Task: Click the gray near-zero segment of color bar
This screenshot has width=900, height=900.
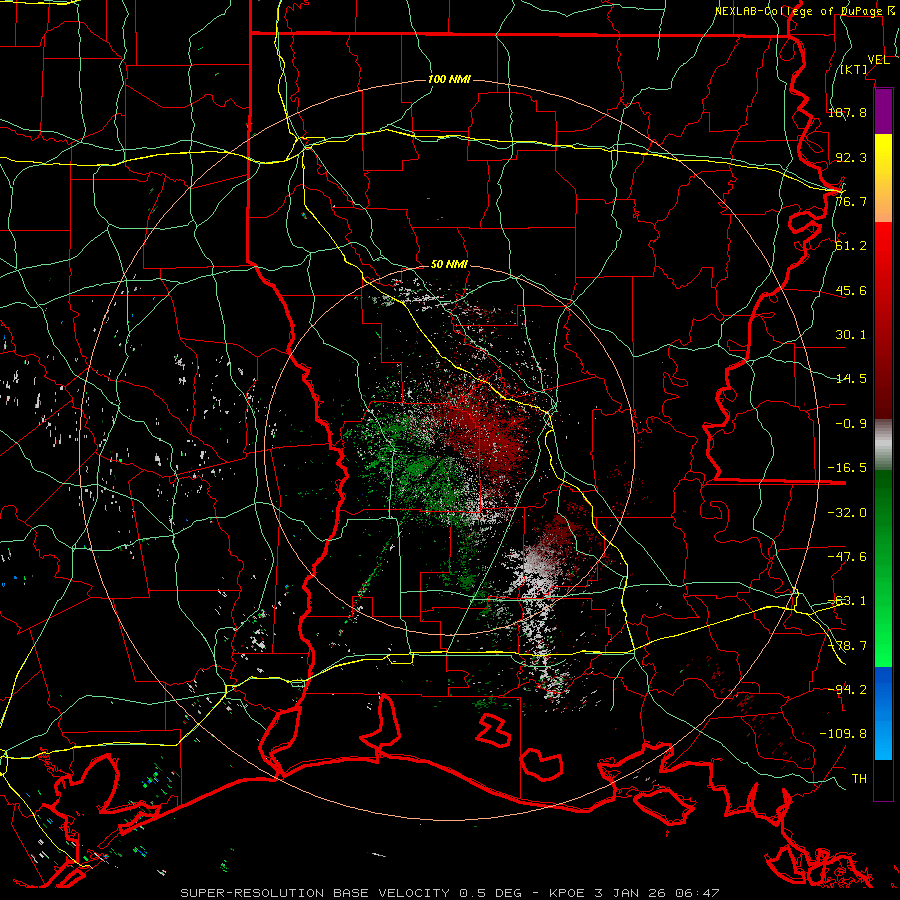Action: (x=883, y=445)
